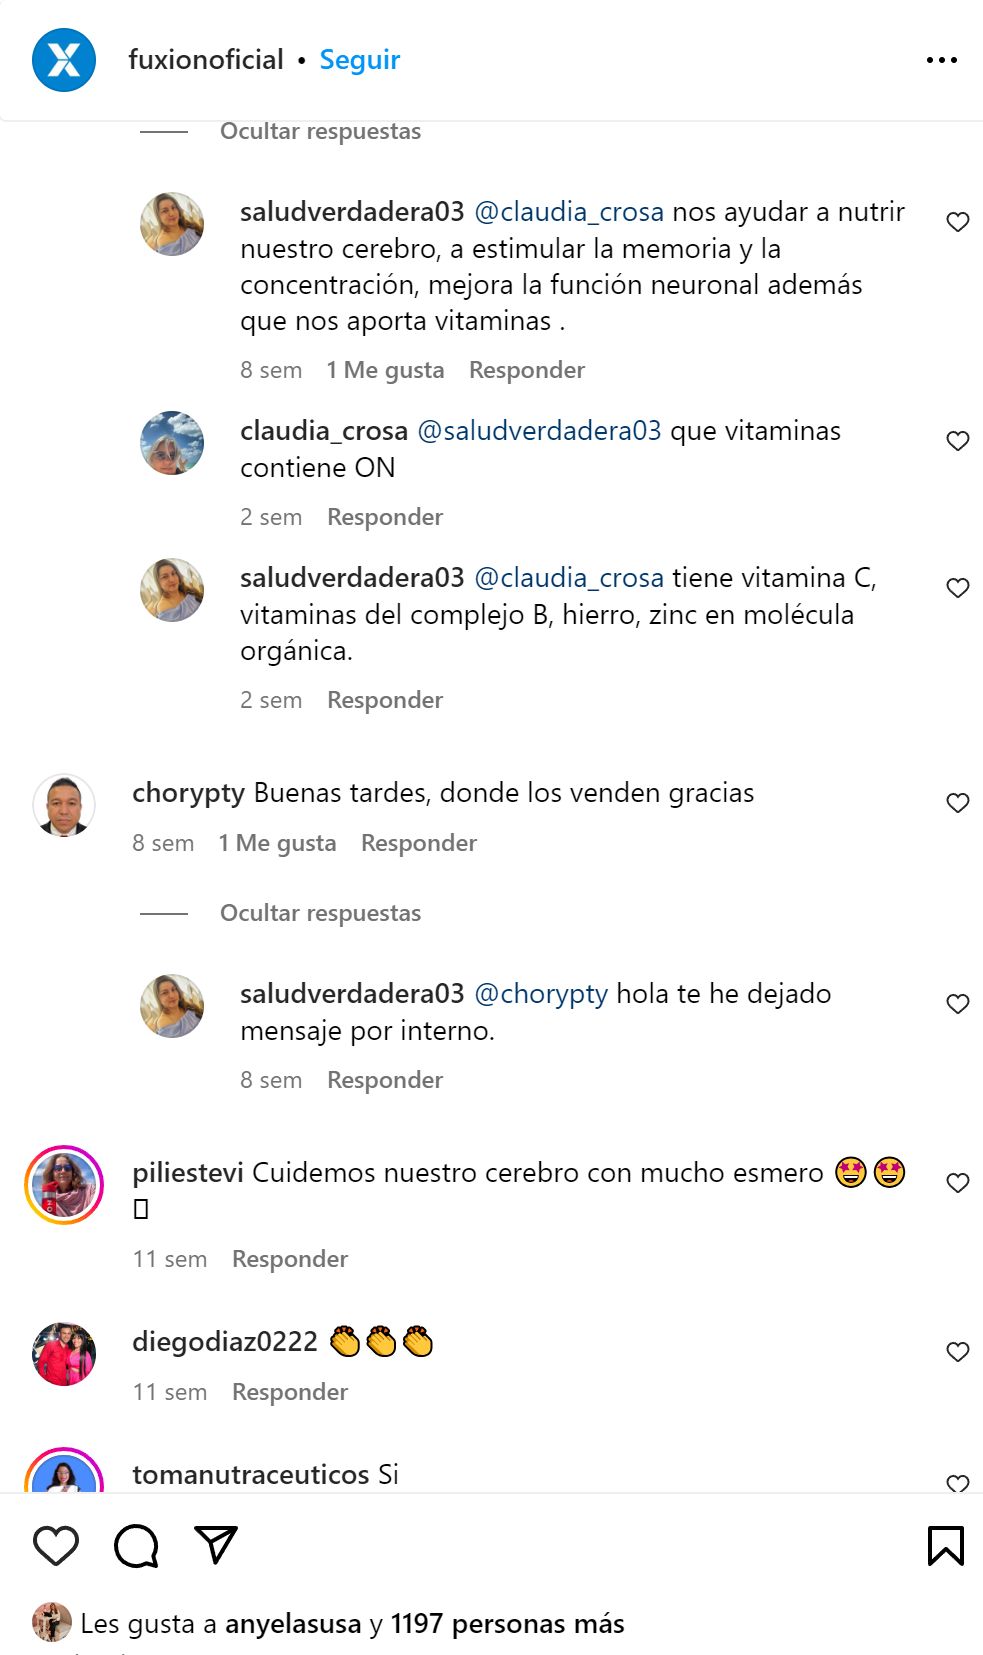
Task: Follow fuxionoficial with the Seguir link
Action: [x=360, y=60]
